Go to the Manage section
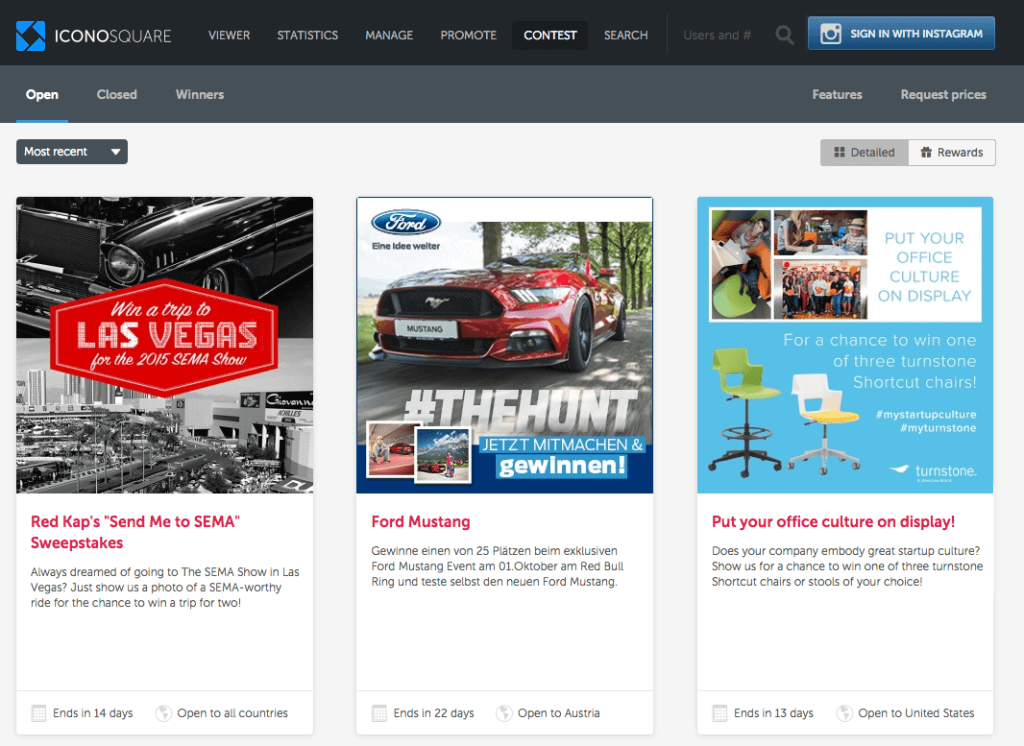Image resolution: width=1024 pixels, height=746 pixels. [389, 35]
